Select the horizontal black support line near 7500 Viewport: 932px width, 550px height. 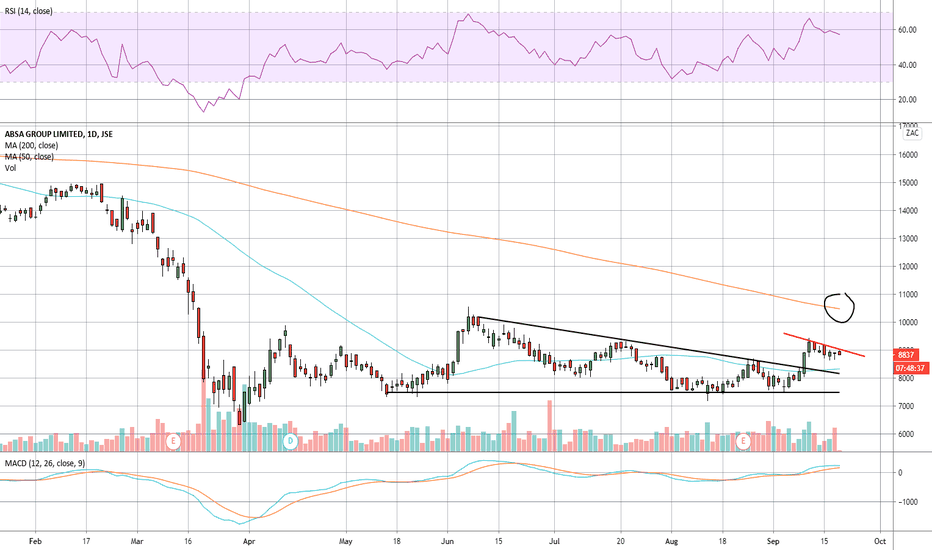(x=612, y=392)
